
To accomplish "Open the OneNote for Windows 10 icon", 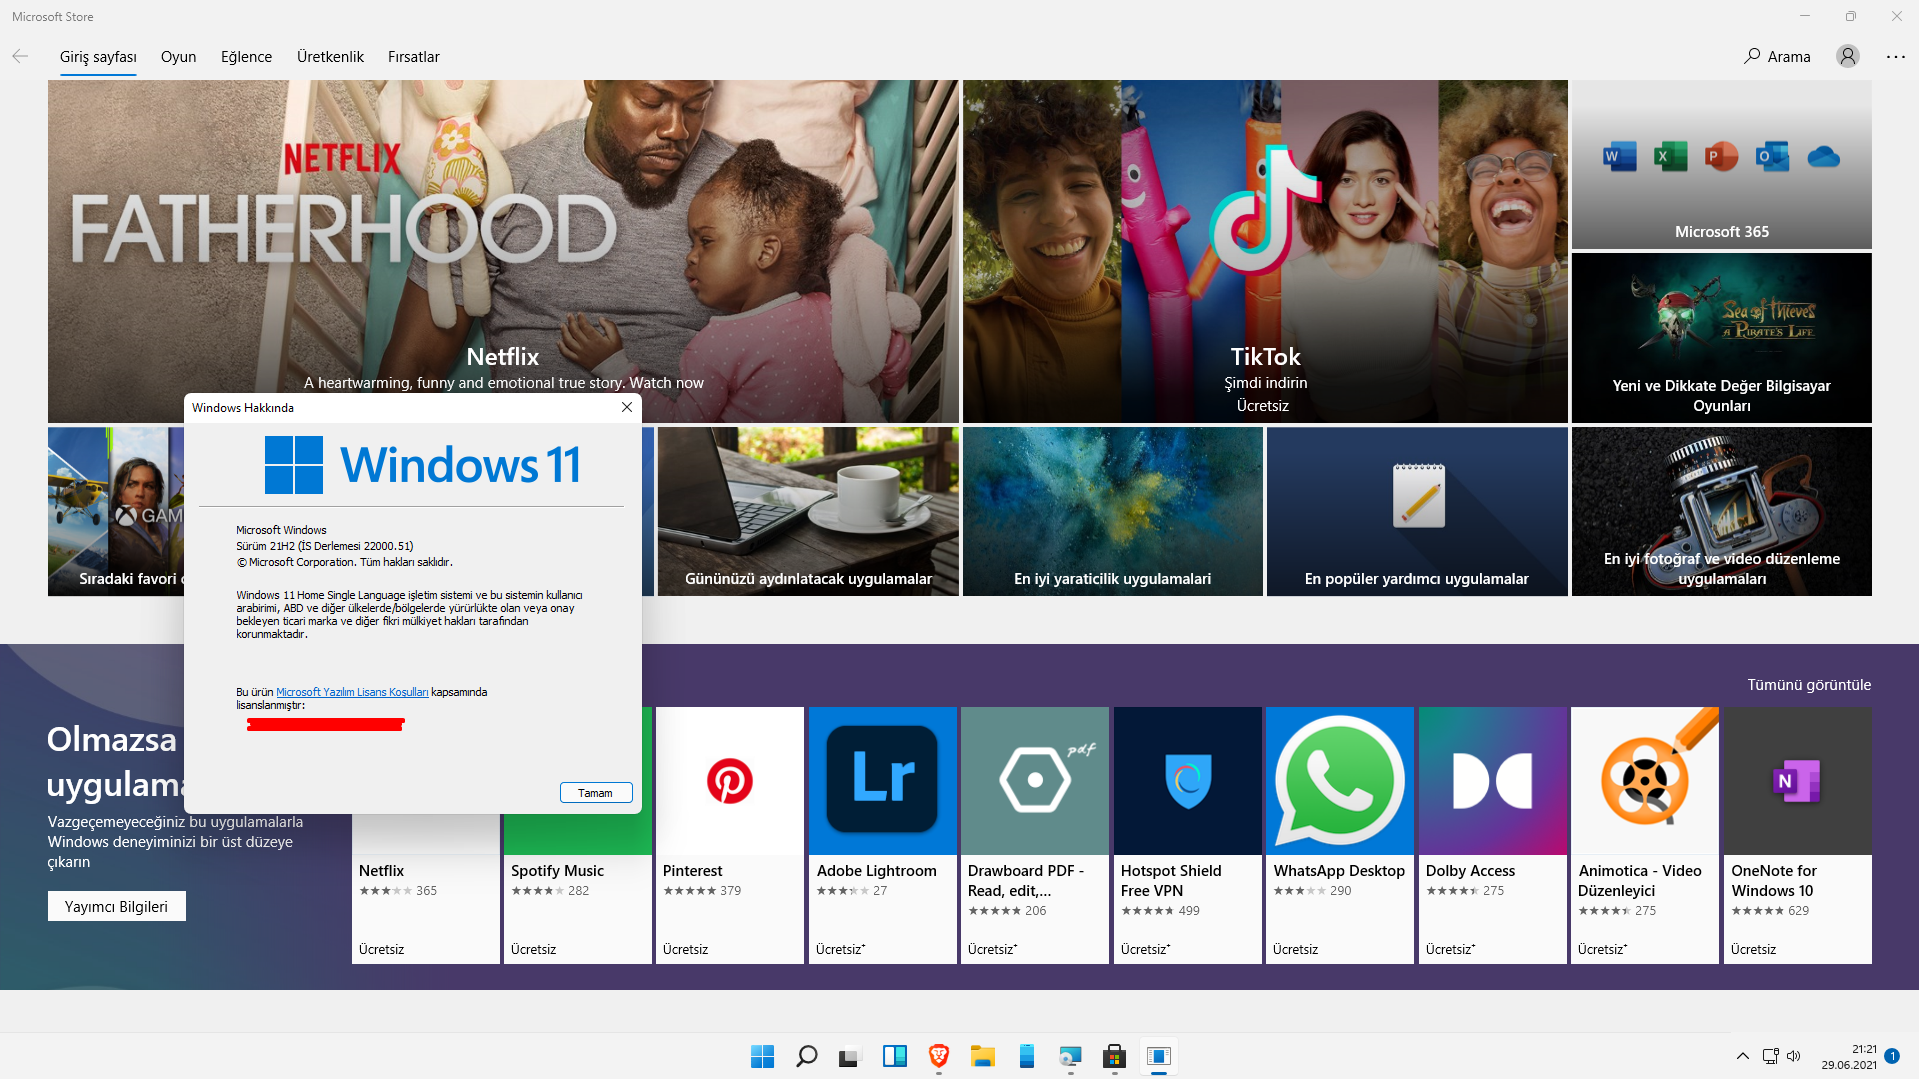I will (1798, 781).
